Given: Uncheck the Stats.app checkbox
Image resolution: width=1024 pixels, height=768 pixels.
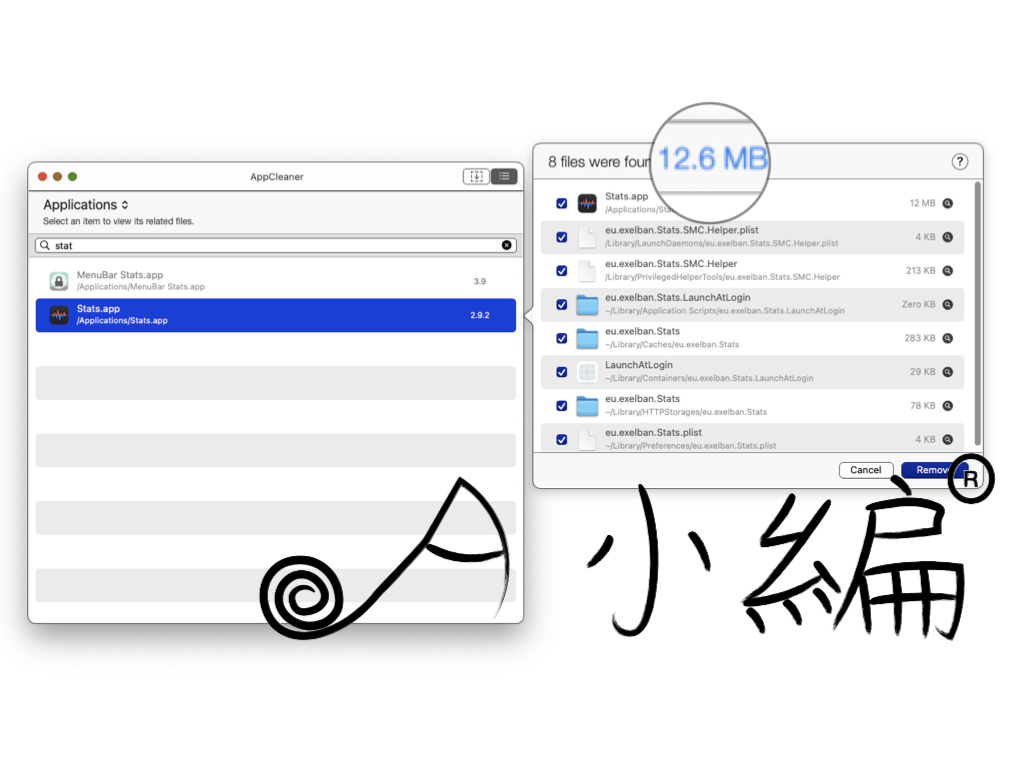Looking at the screenshot, I should coord(562,203).
